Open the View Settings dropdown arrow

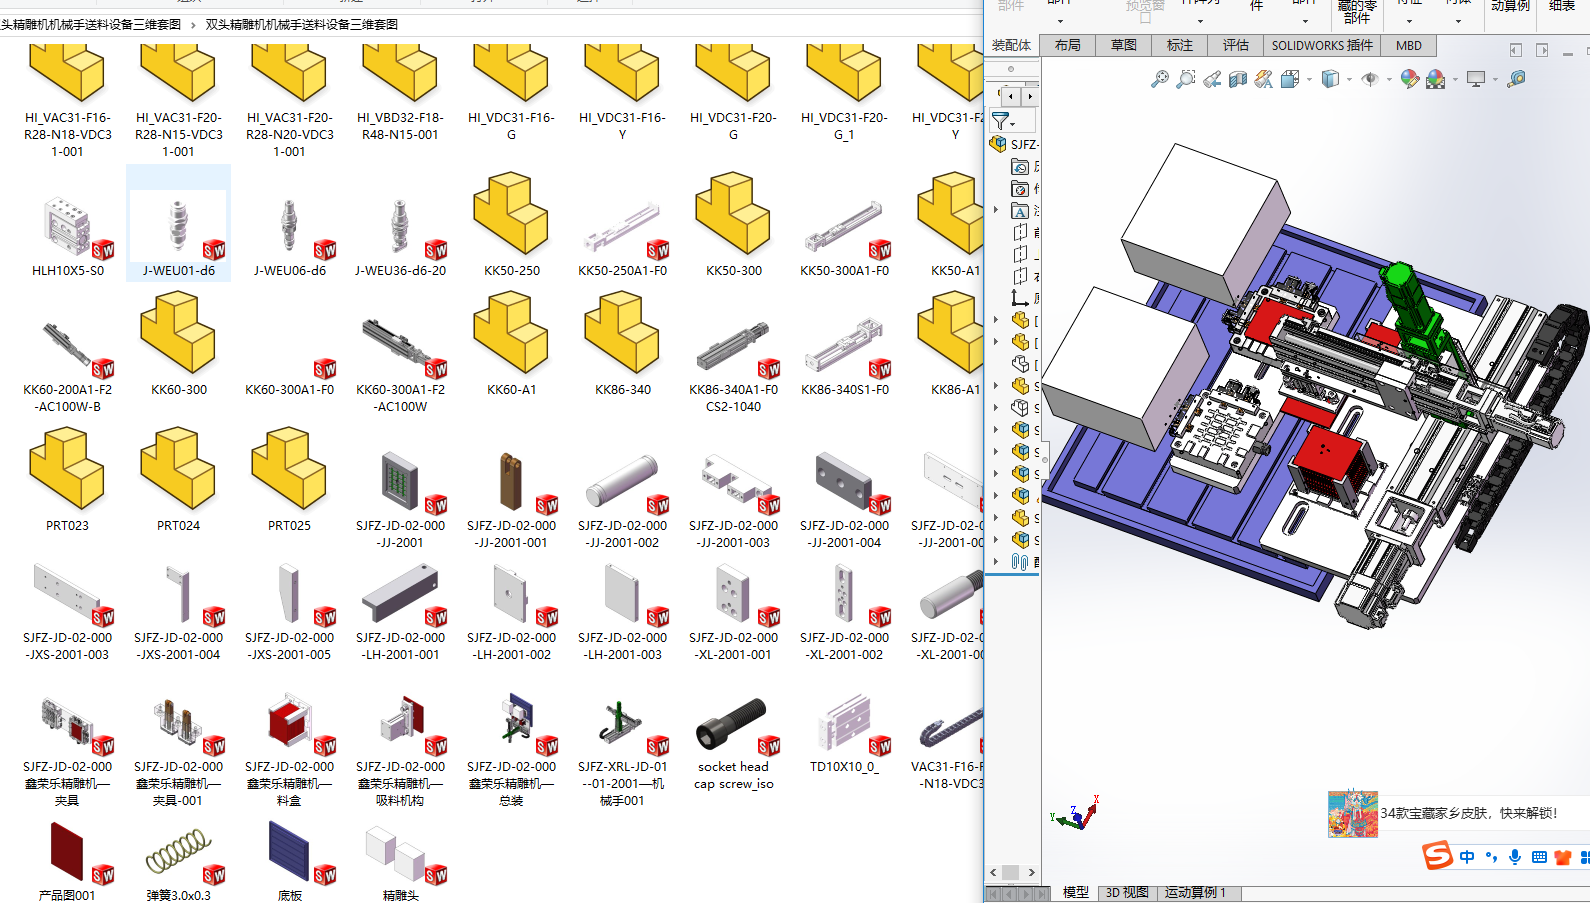point(1495,80)
